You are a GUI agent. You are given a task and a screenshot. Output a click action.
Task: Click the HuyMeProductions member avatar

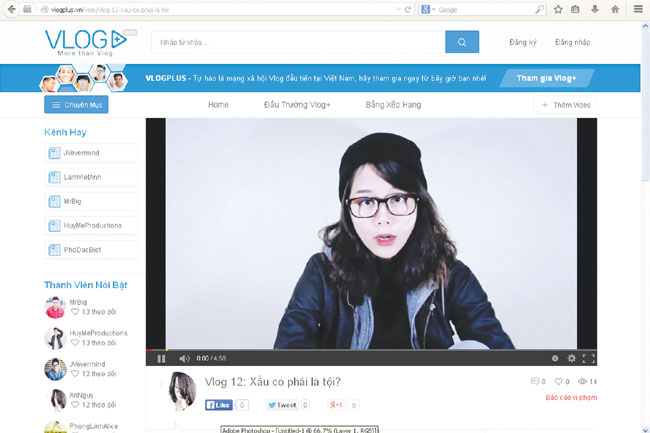tap(55, 338)
